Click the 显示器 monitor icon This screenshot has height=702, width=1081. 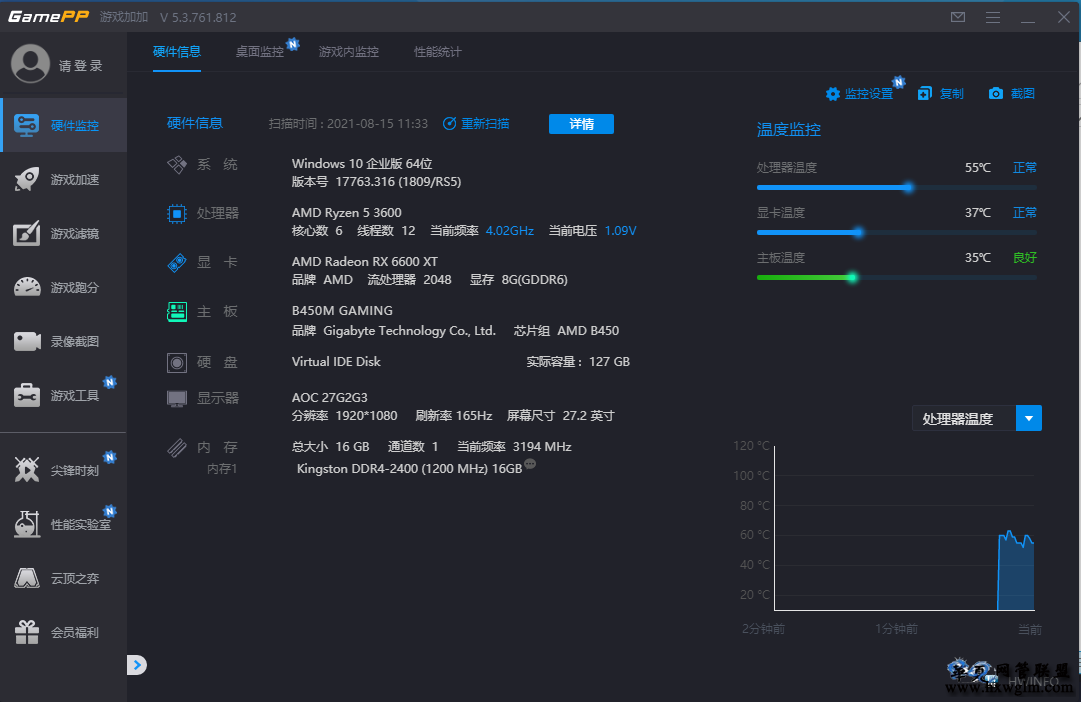[x=177, y=399]
